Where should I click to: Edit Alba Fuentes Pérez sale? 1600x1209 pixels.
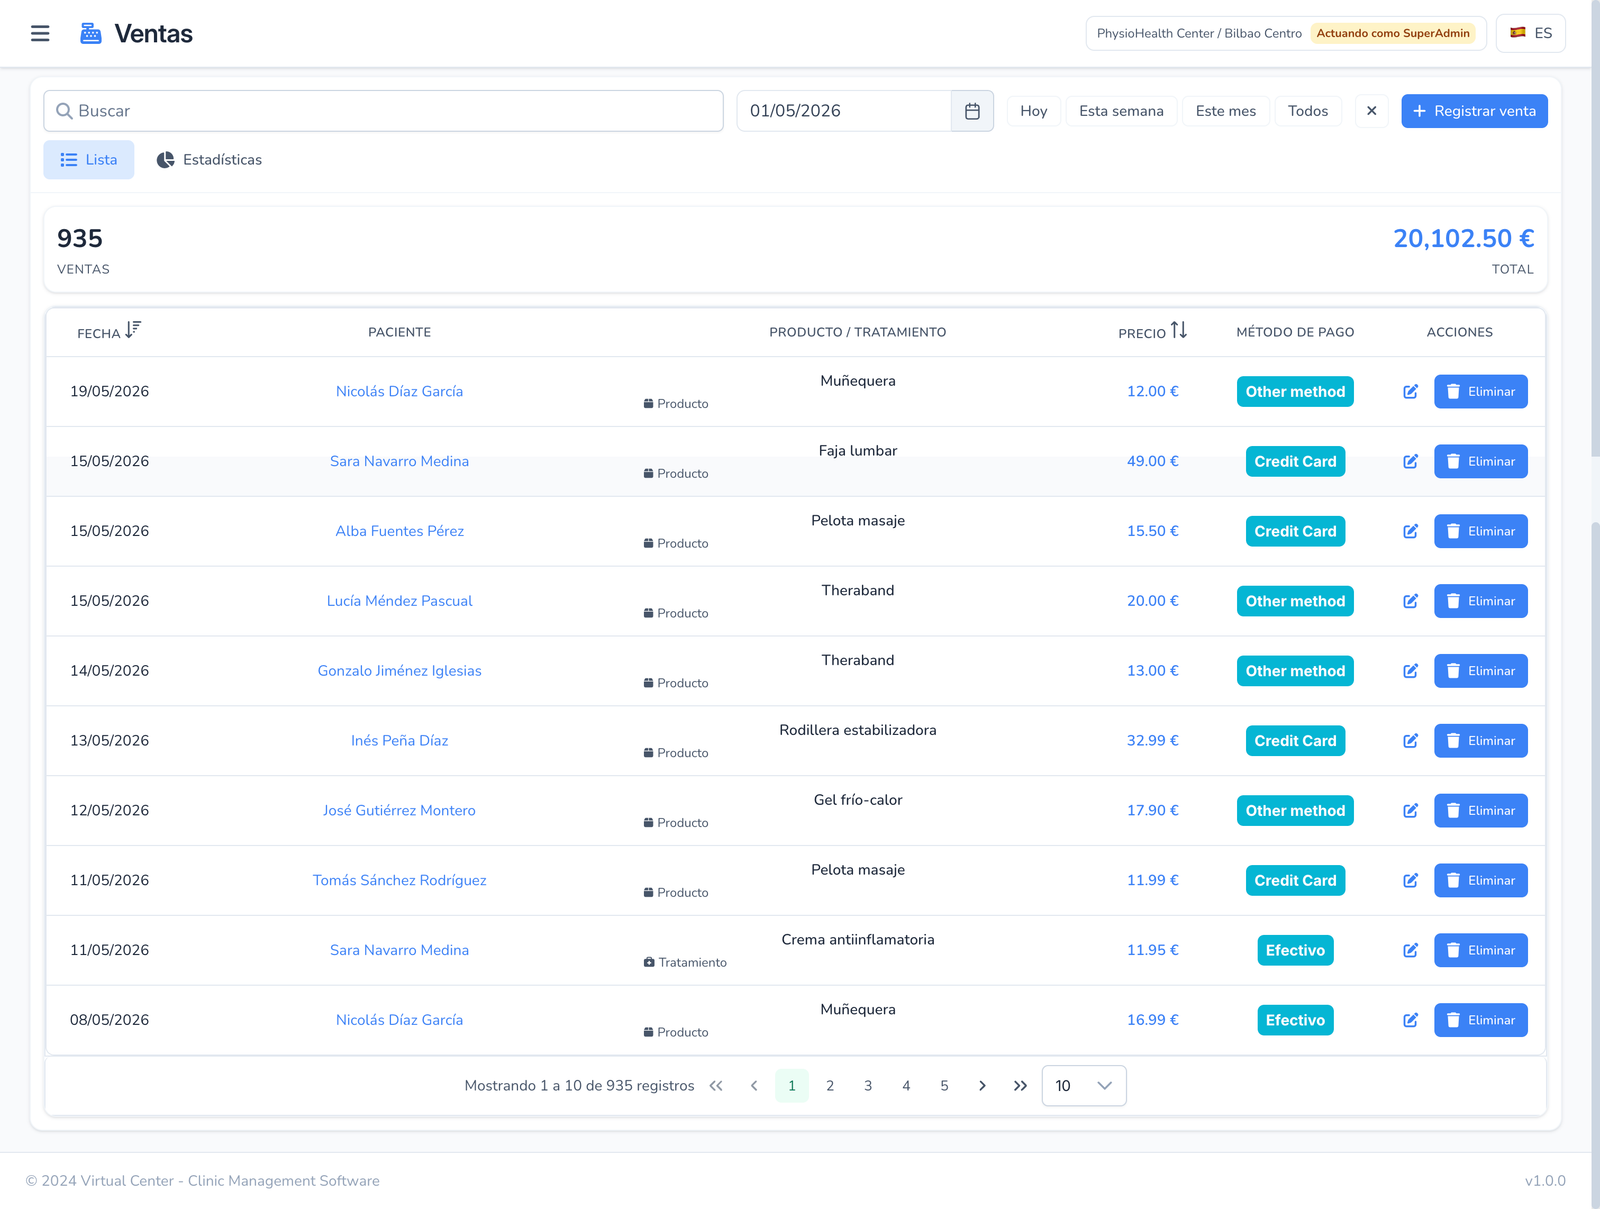tap(1410, 532)
